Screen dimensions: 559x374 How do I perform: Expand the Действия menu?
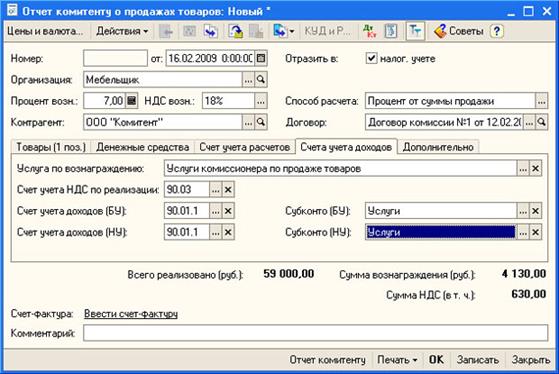point(122,31)
